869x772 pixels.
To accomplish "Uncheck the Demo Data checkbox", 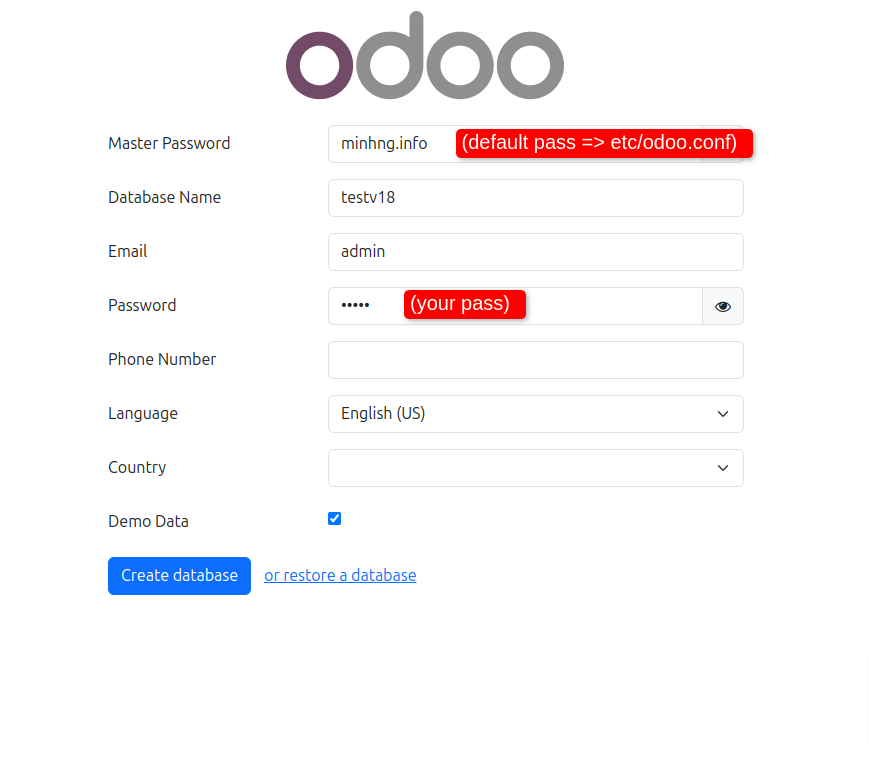I will click(x=335, y=518).
